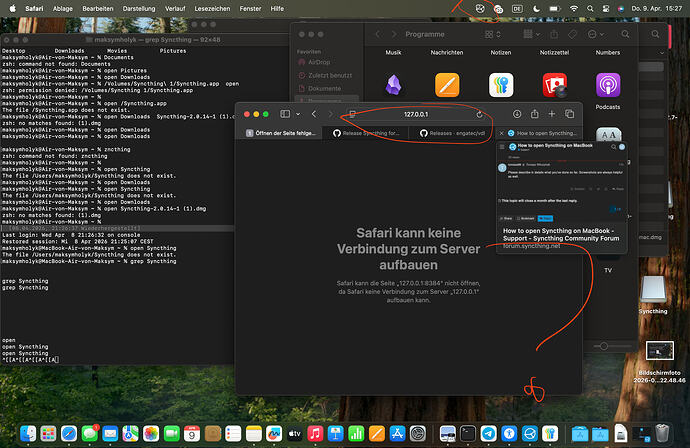The width and height of the screenshot is (690, 448).
Task: Open Terminal from the Dock
Action: tap(468, 434)
